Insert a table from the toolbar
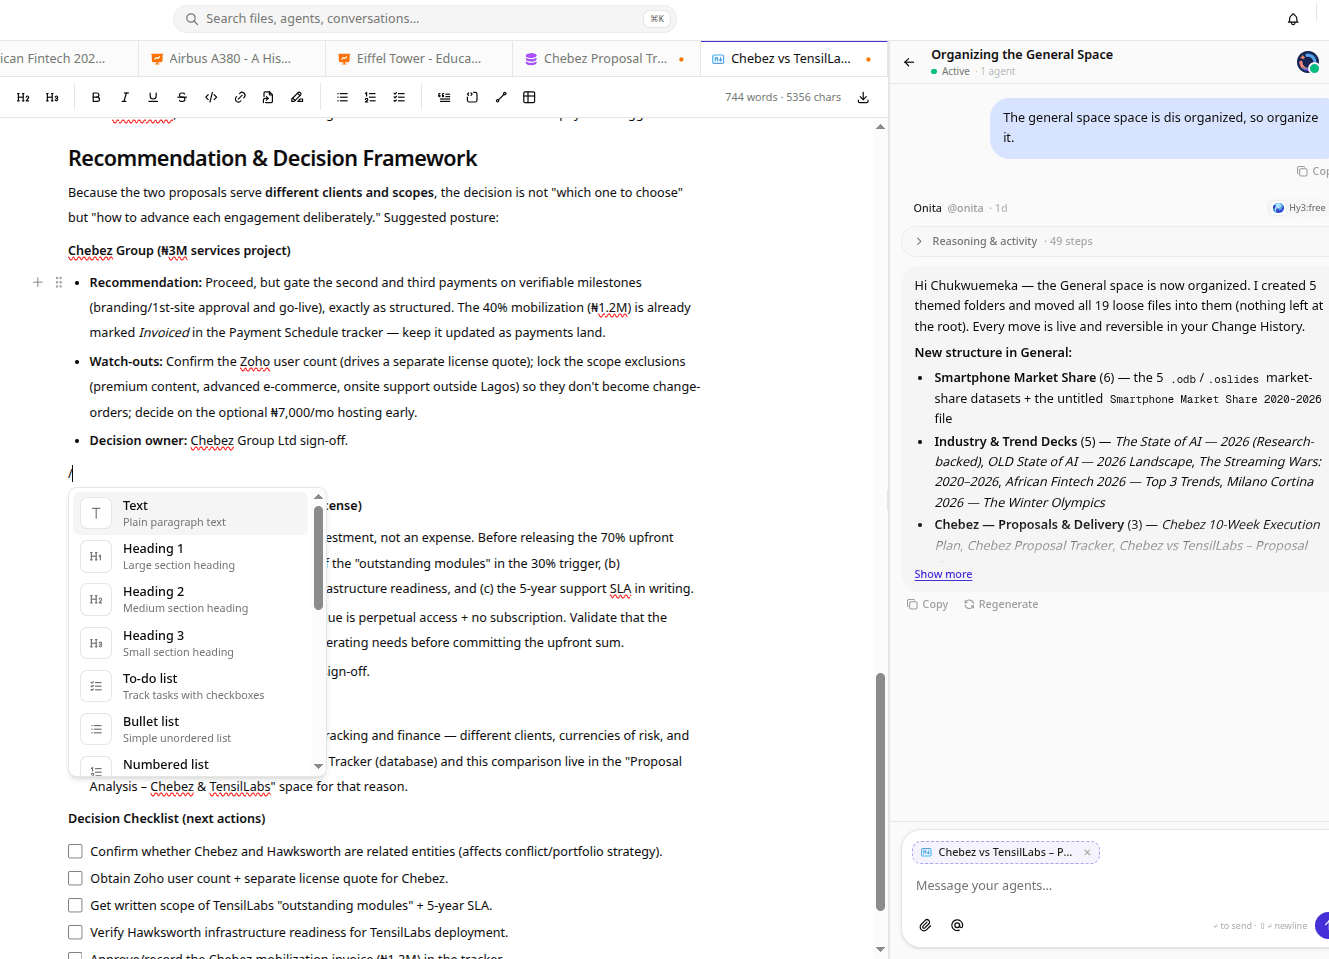 pyautogui.click(x=530, y=97)
